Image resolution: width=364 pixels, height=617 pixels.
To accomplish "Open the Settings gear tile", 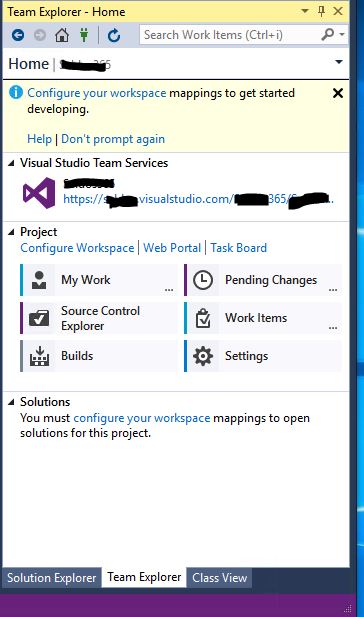I will (x=262, y=356).
